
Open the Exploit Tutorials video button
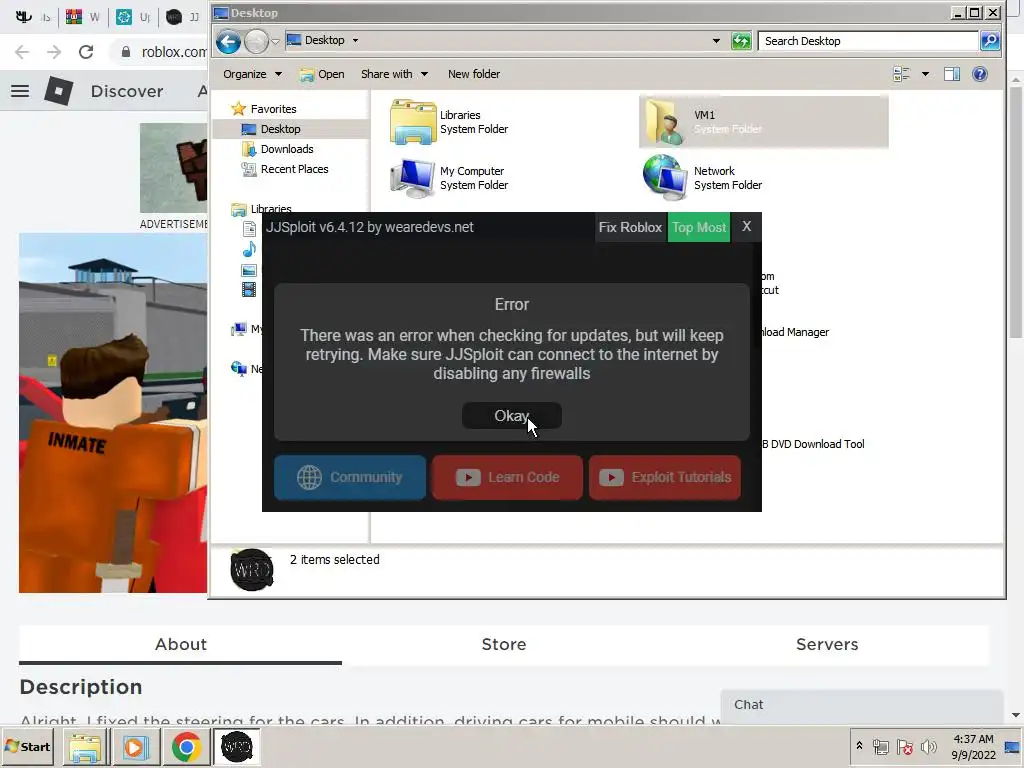click(665, 477)
